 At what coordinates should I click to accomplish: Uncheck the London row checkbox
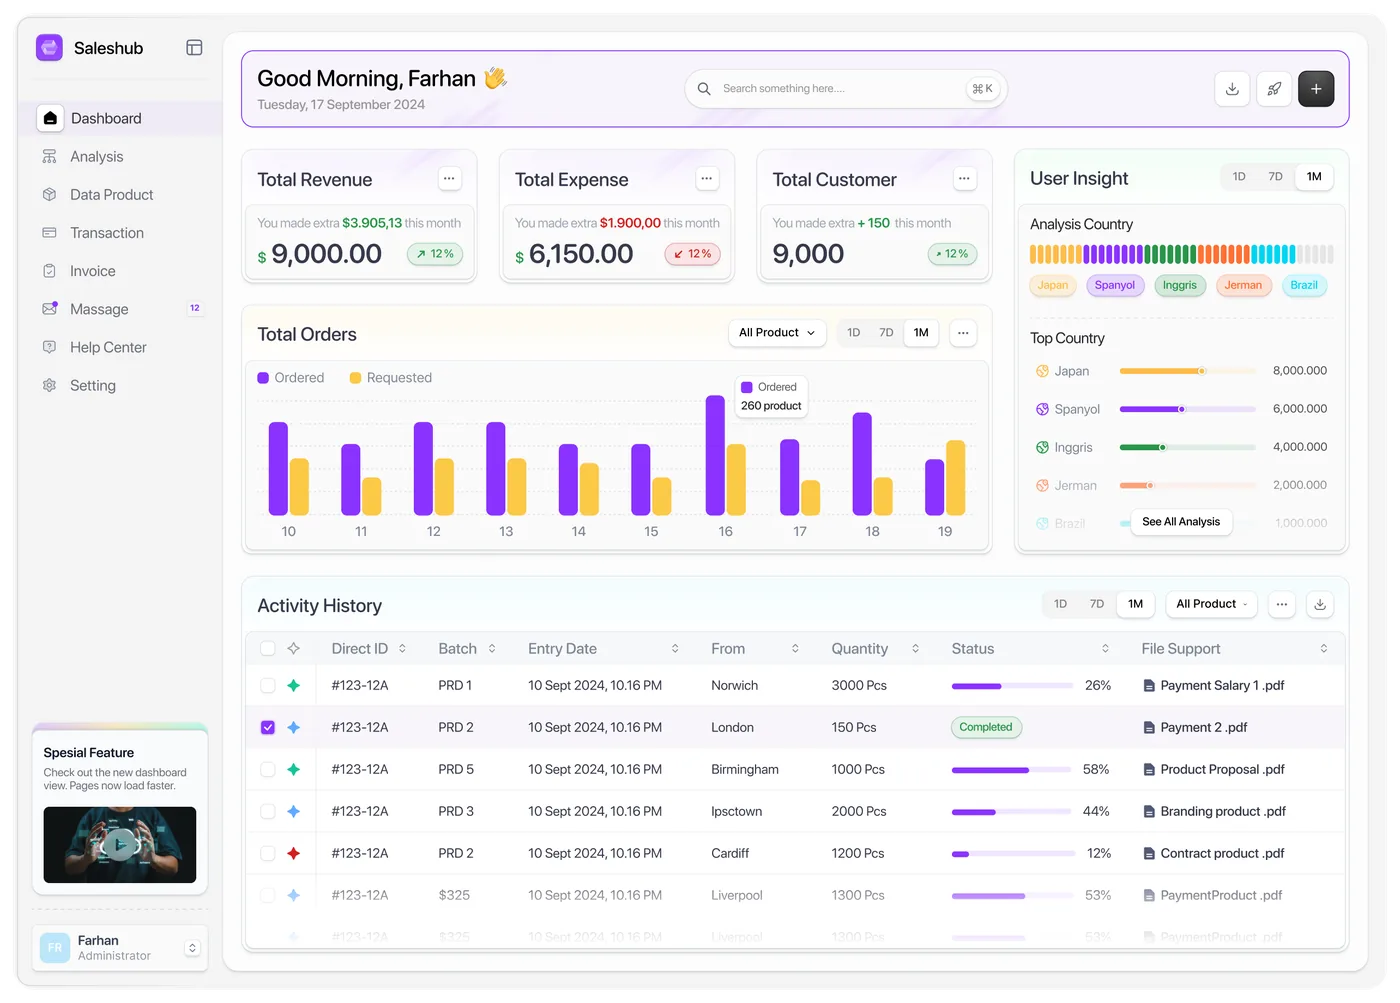pos(267,728)
